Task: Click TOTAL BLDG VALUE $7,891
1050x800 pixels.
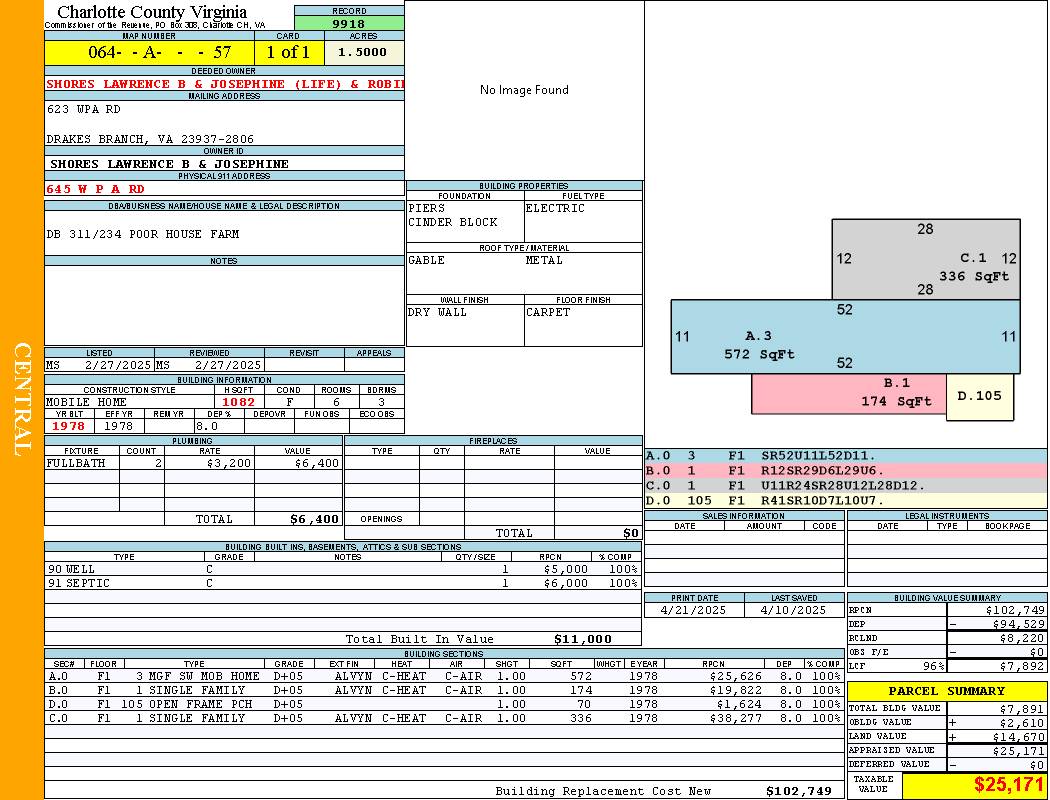Action: tap(1022, 709)
